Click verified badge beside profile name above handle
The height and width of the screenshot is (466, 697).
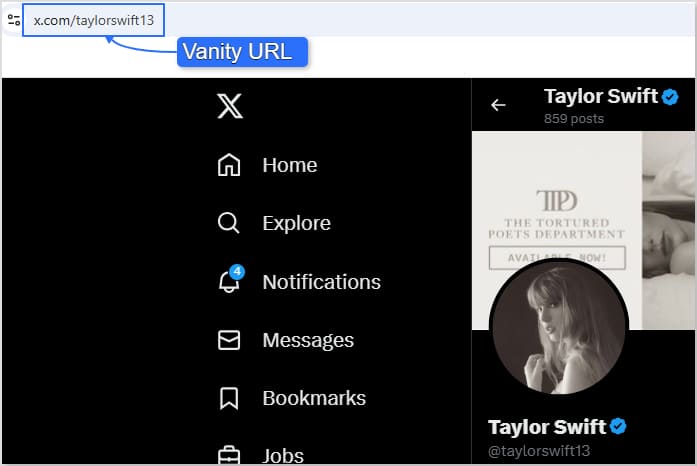pos(618,426)
